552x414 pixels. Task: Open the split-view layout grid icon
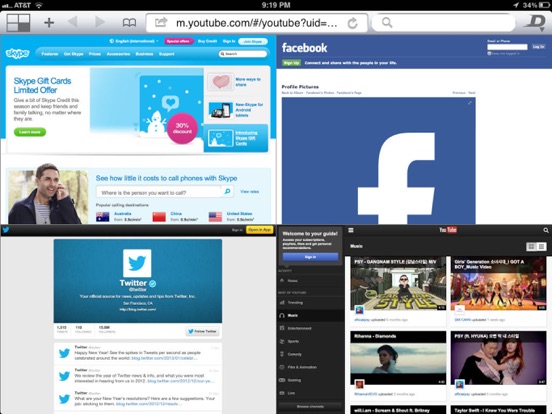point(18,23)
